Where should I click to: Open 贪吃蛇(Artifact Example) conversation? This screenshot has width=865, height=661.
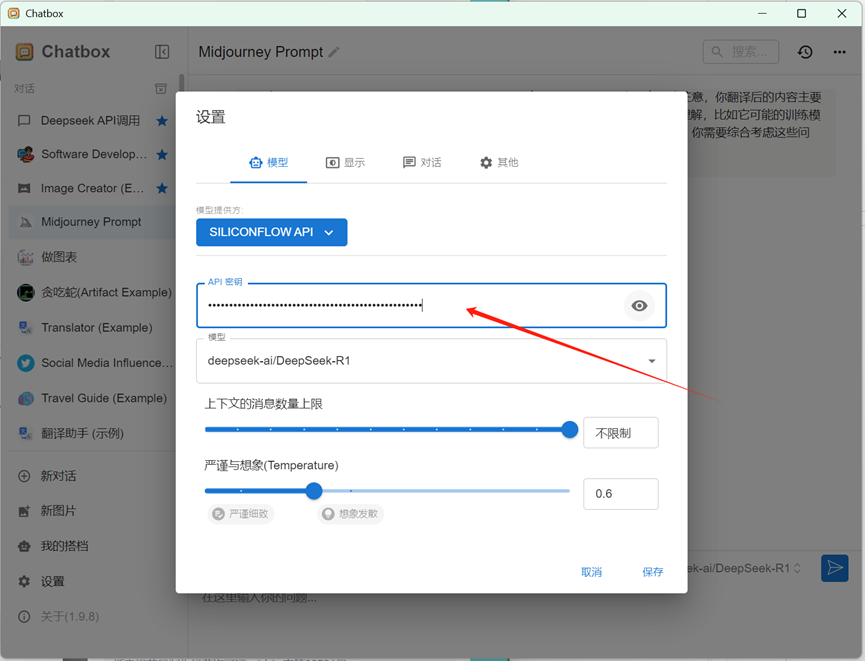click(91, 292)
